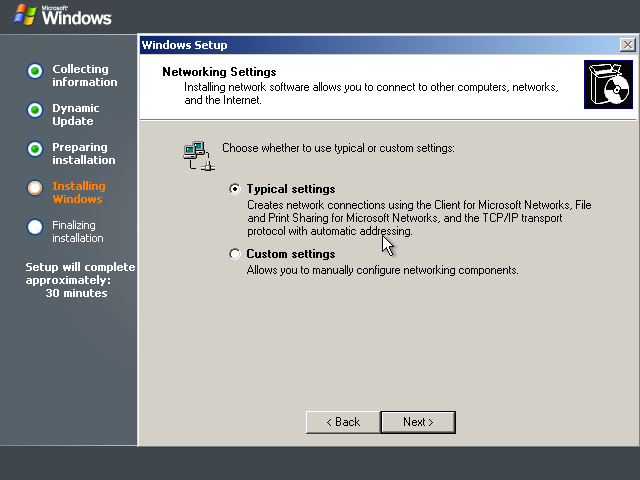Click the setup CD box icon
Viewport: 640px width, 480px height.
(x=608, y=84)
